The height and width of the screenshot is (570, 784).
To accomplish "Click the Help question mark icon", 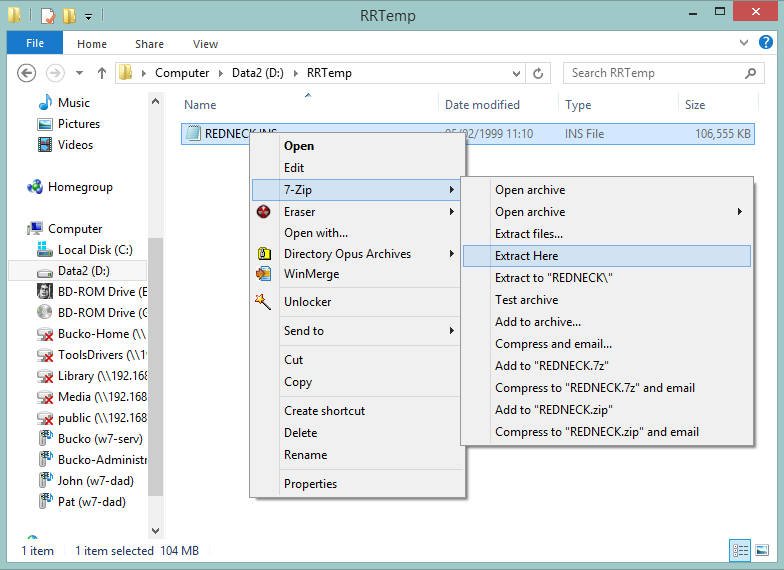I will (x=765, y=43).
